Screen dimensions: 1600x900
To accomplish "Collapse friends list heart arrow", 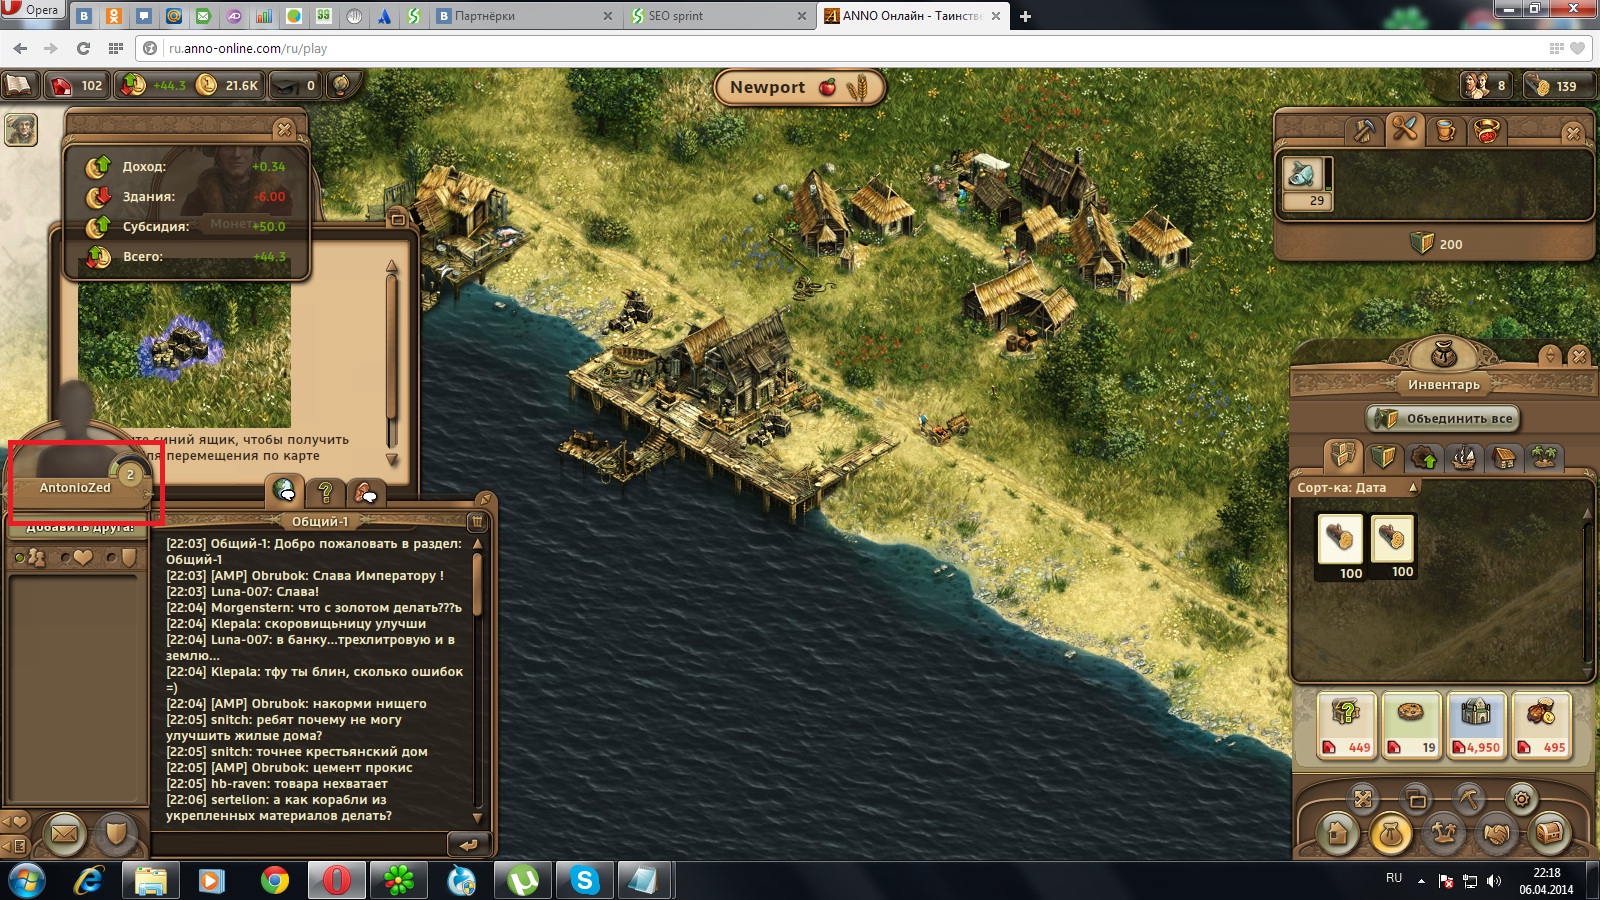I will click(x=14, y=822).
